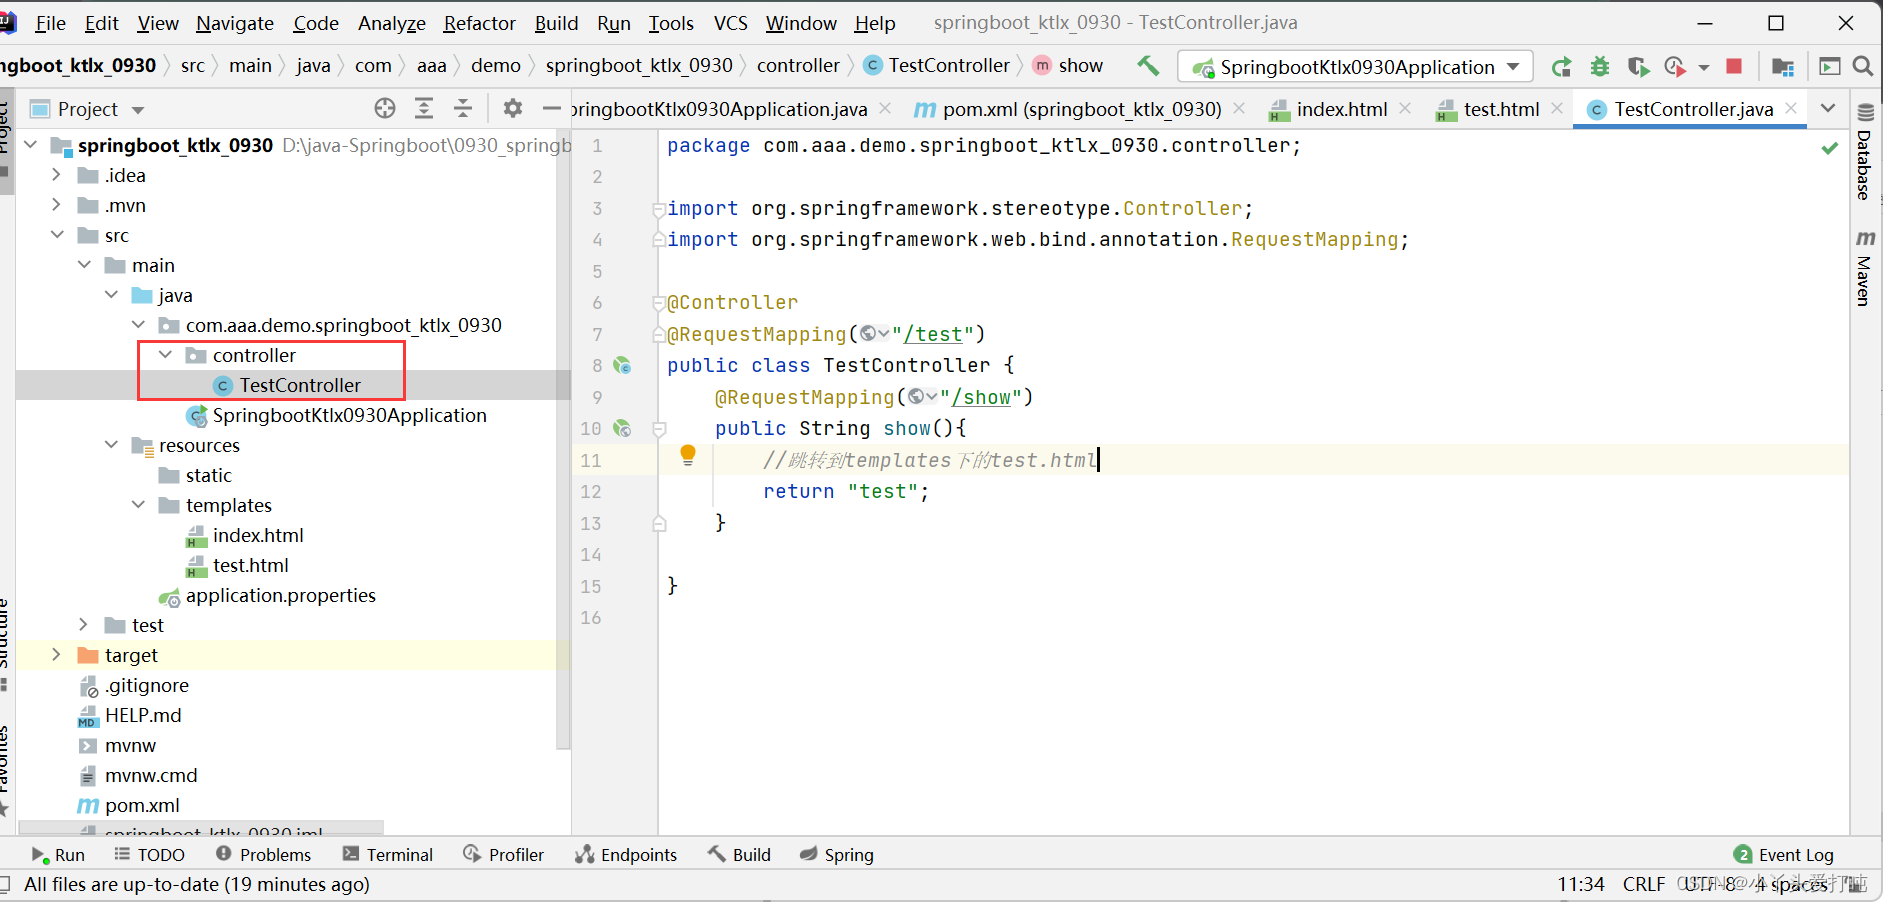Open Project panel gear settings
The width and height of the screenshot is (1883, 902).
coord(513,108)
